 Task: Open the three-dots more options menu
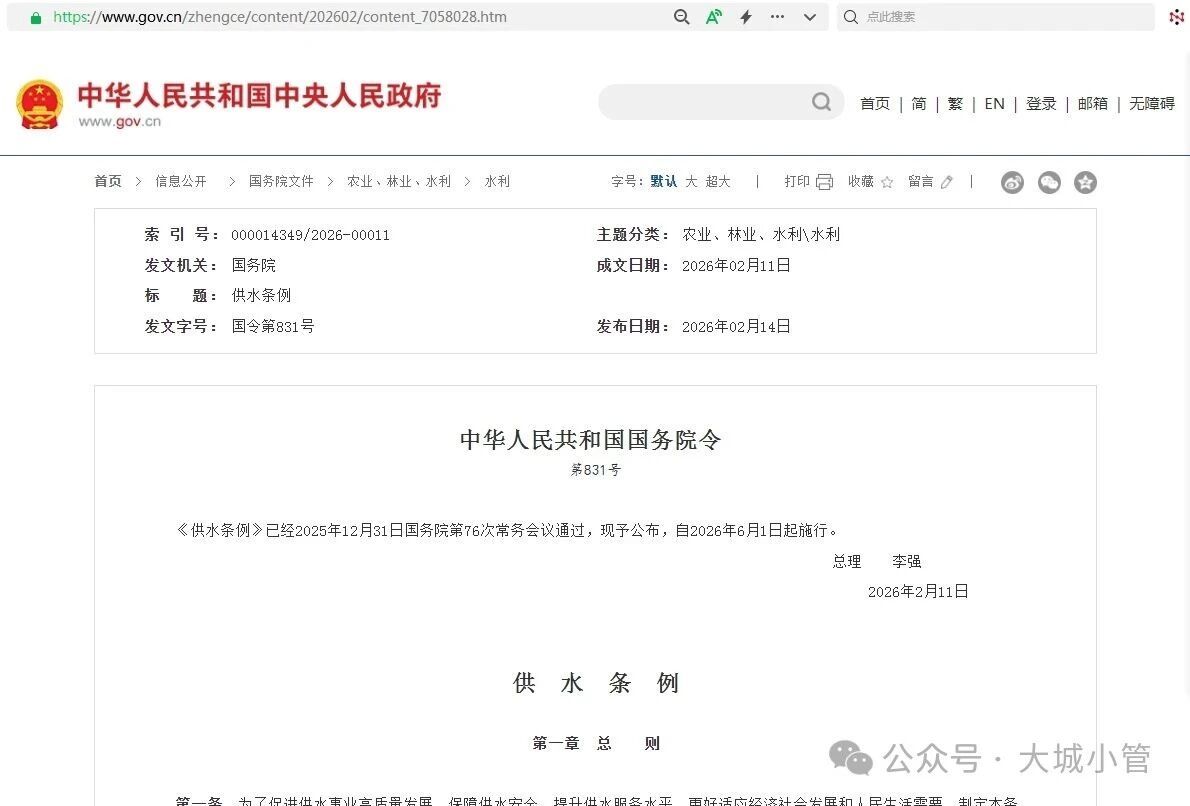(778, 17)
